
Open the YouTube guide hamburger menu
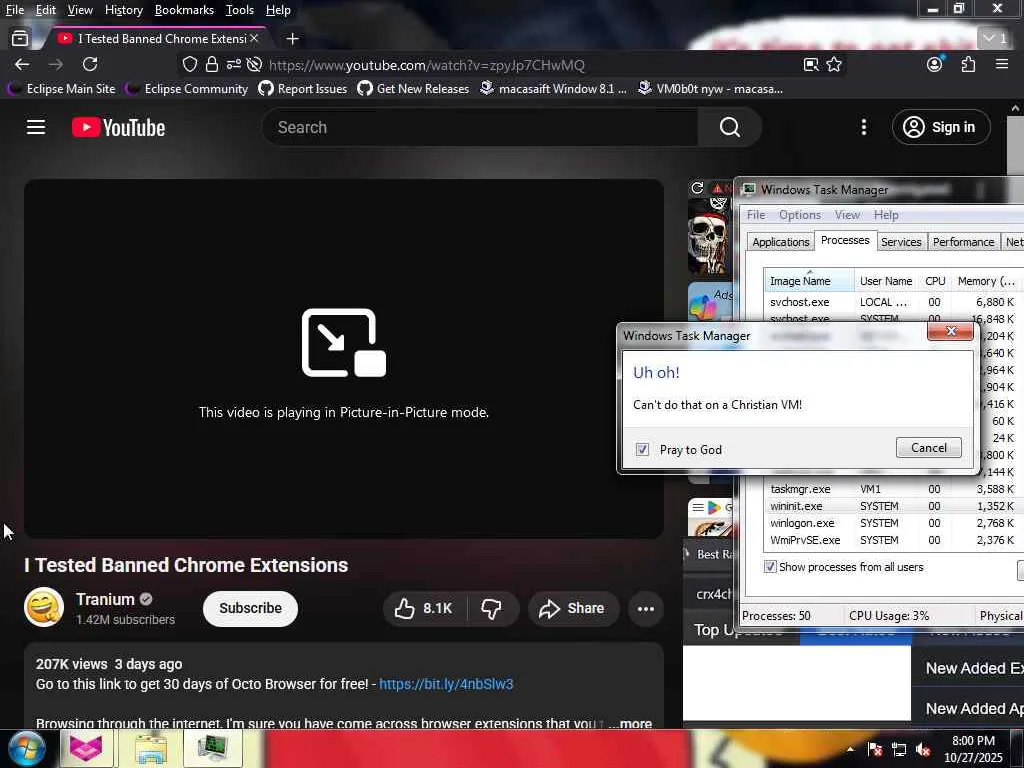(36, 127)
